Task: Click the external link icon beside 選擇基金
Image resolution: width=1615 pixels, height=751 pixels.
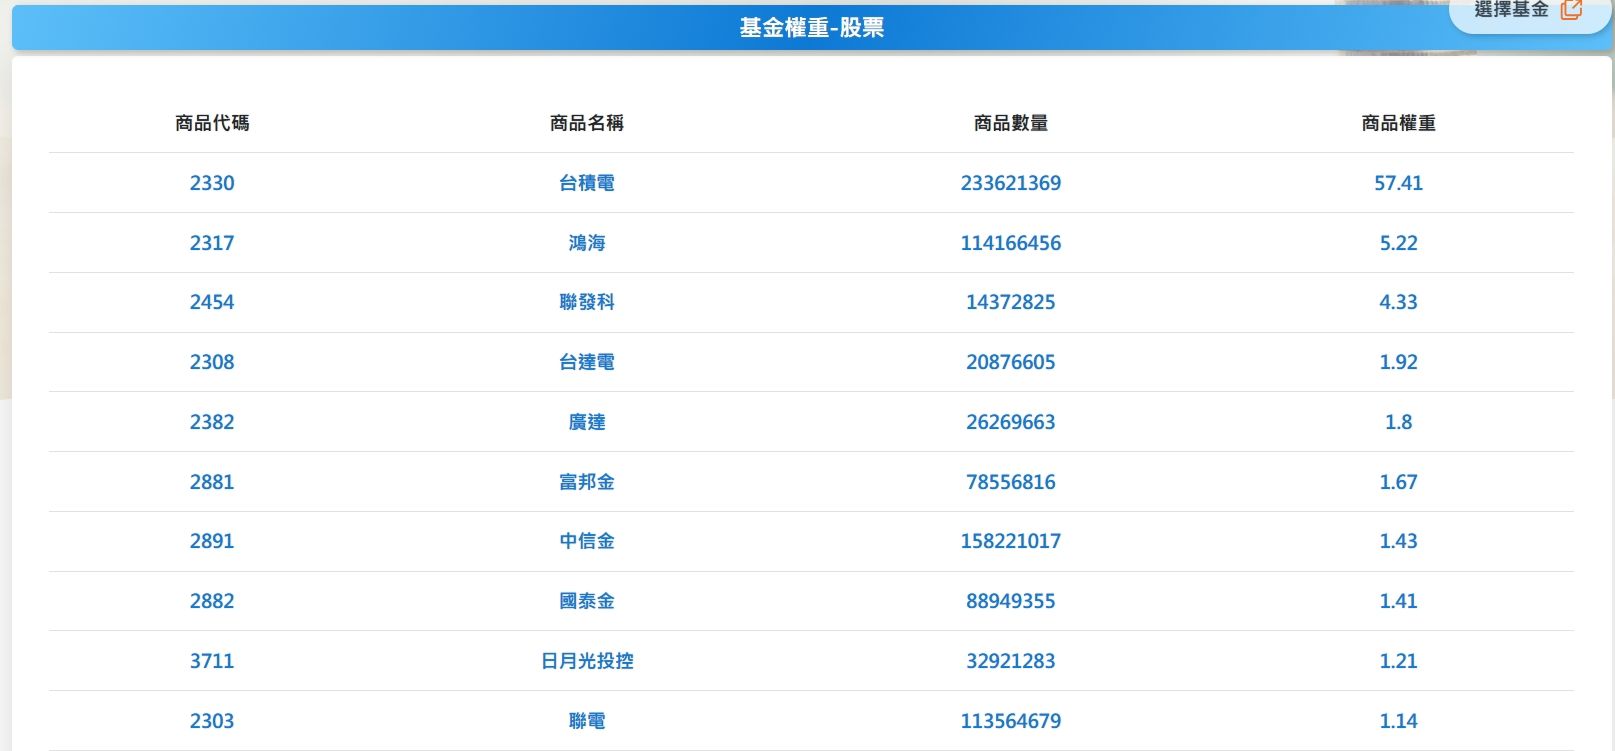Action: 1572,10
